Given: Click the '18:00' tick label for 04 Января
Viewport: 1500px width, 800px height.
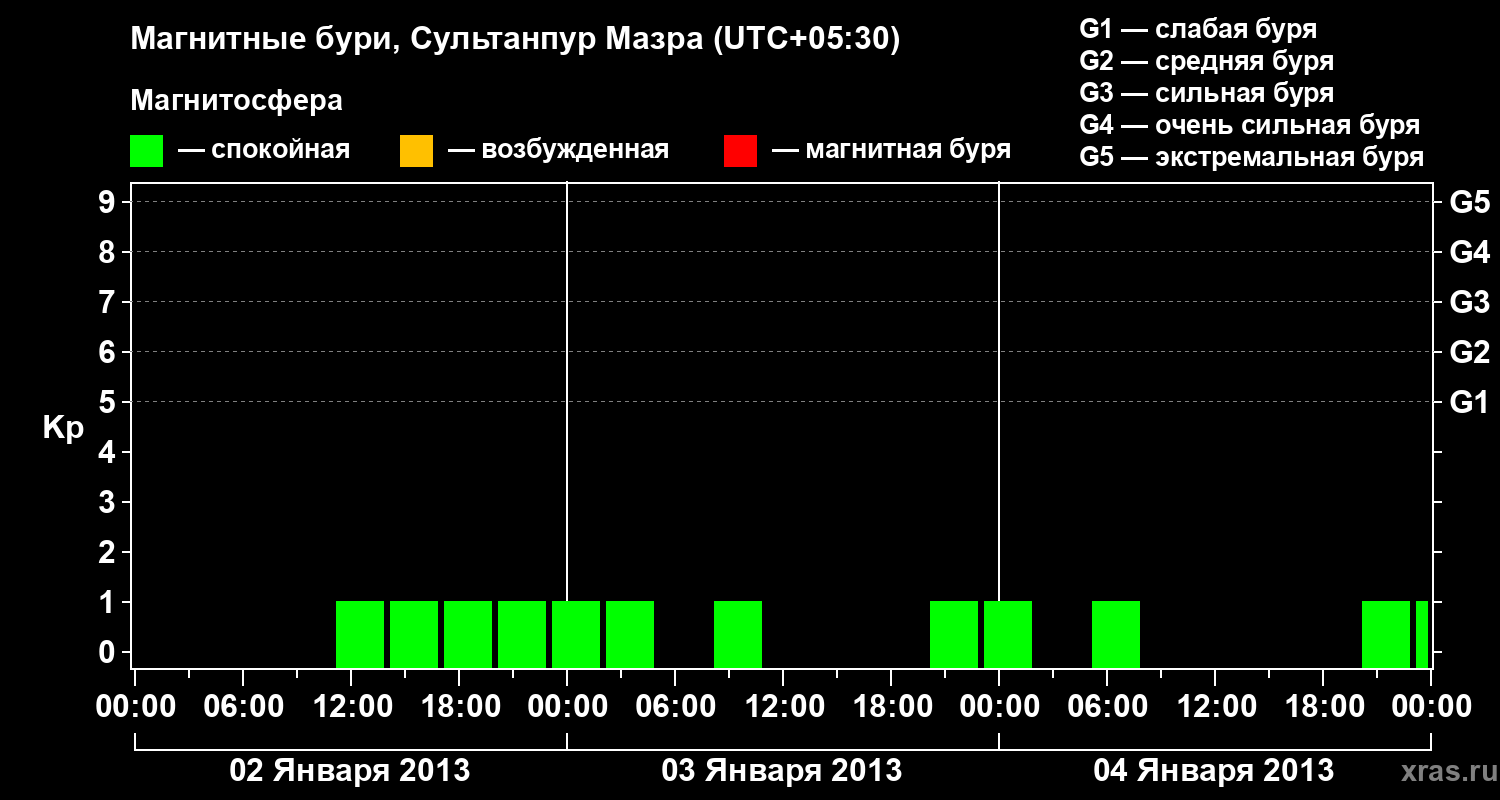Looking at the screenshot, I should tap(1323, 707).
